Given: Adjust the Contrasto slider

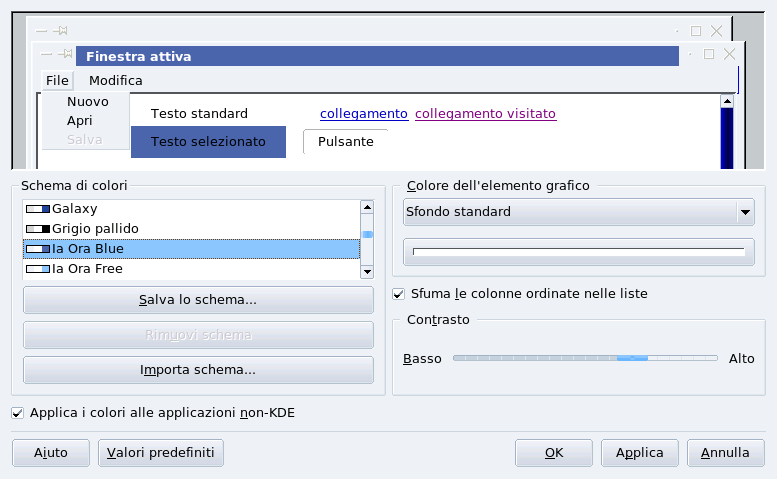Looking at the screenshot, I should (632, 358).
